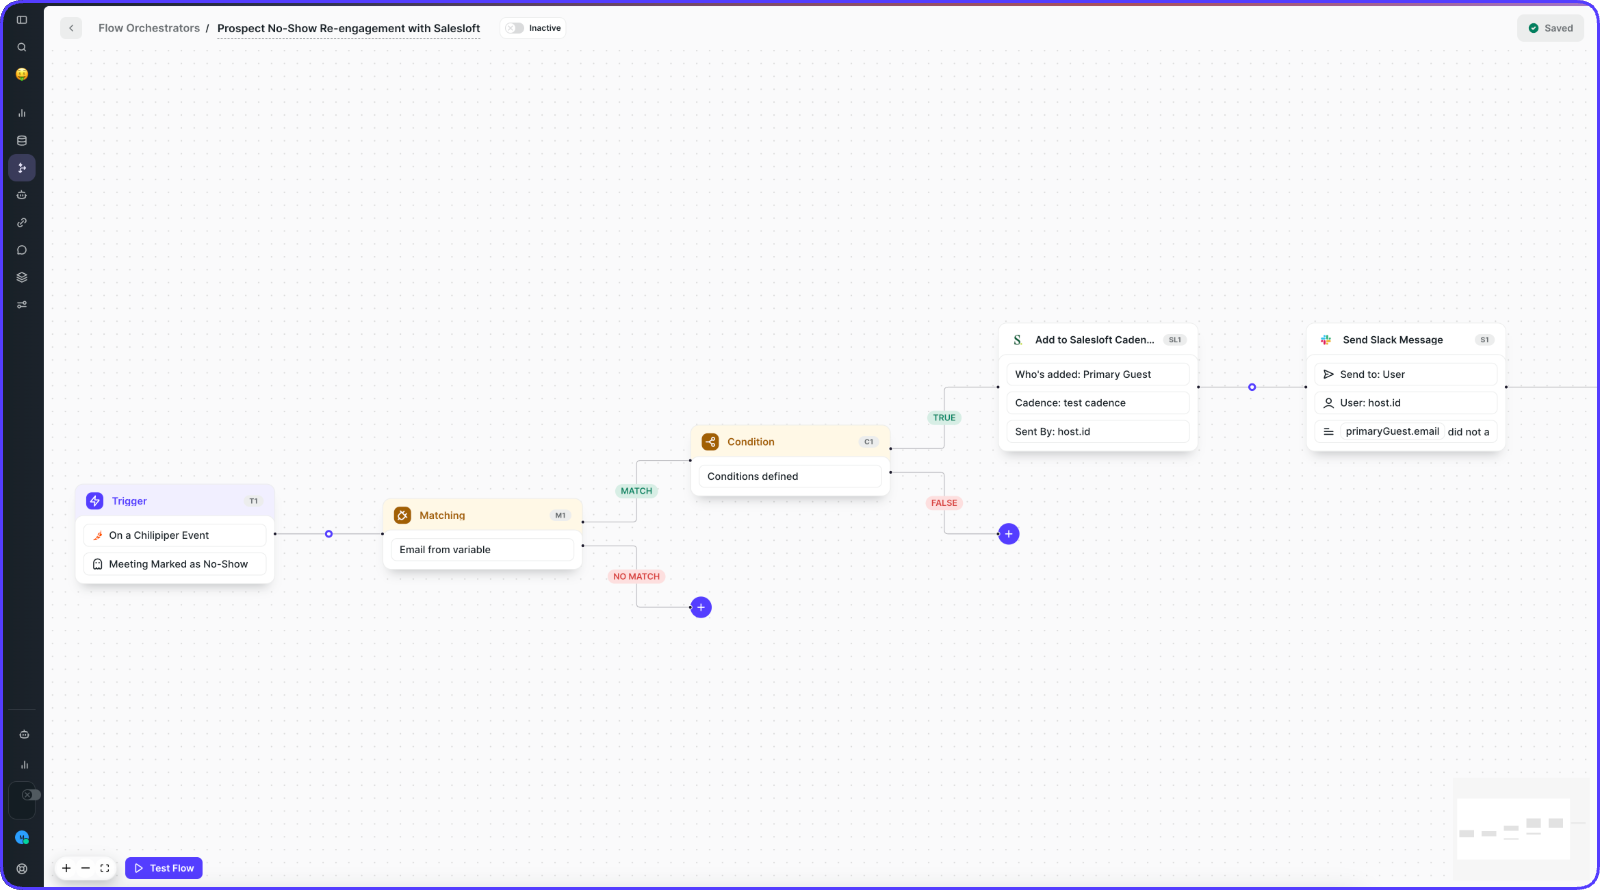Click the NO MATCH branch label

click(x=637, y=577)
